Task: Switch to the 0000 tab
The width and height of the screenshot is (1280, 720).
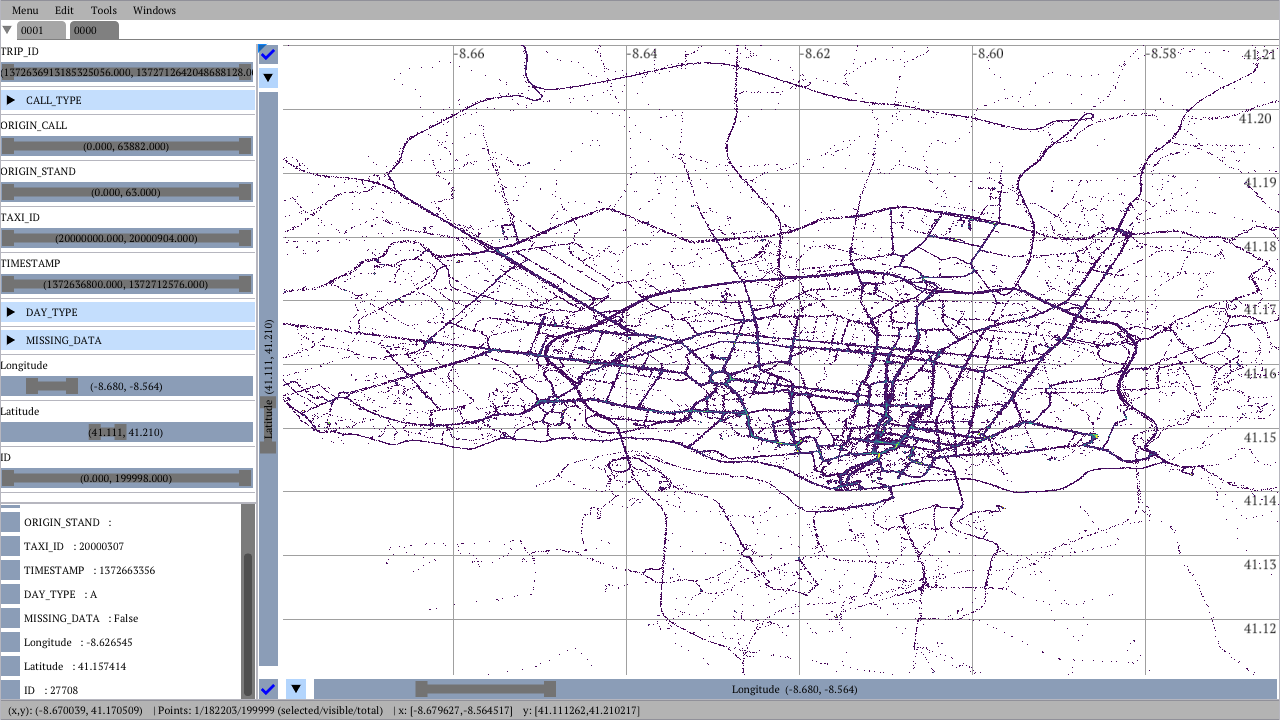Action: (94, 30)
